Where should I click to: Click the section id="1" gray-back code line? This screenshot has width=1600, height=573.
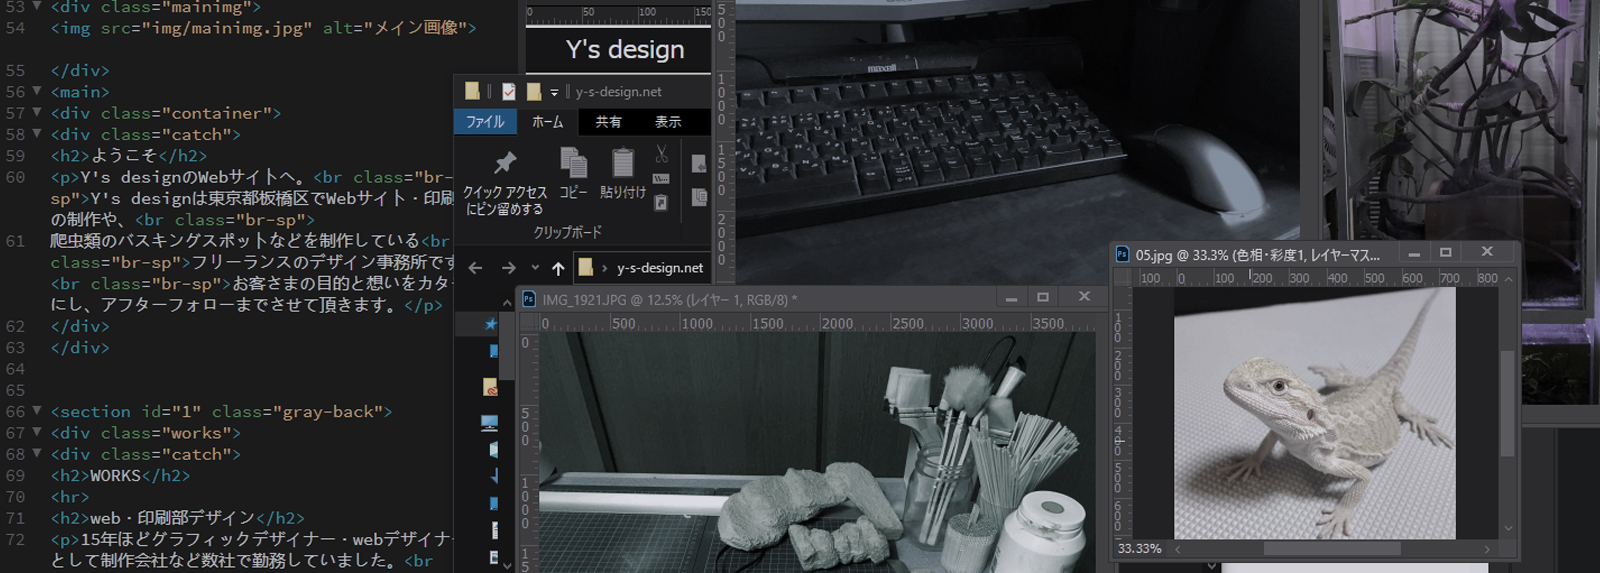(x=221, y=412)
